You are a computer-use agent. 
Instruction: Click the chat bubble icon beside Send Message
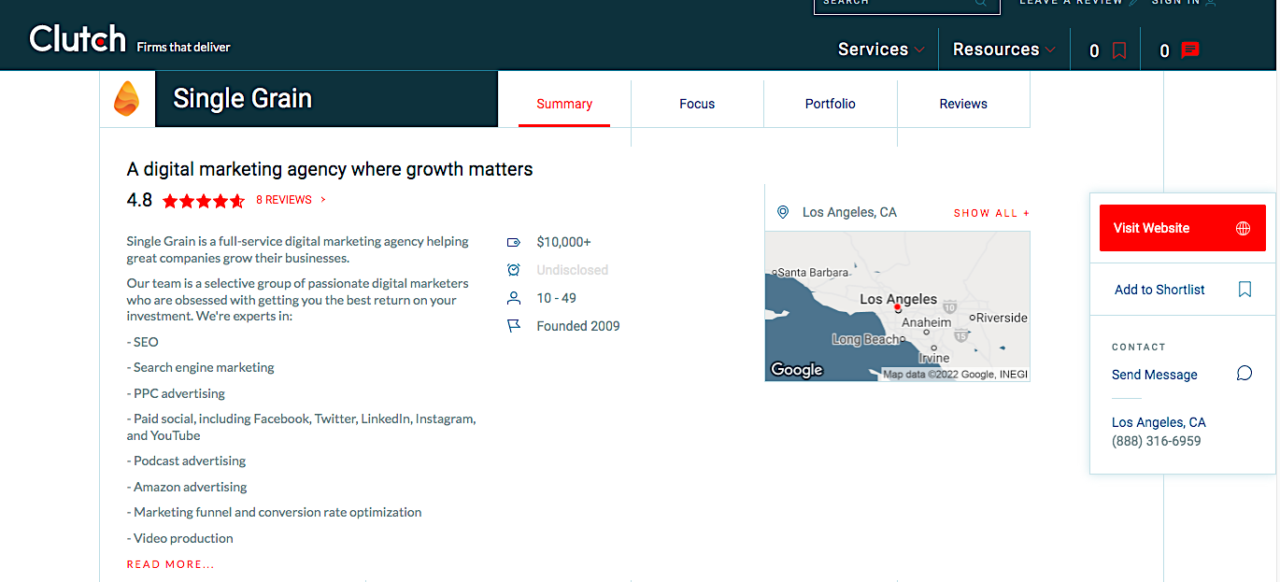point(1244,374)
